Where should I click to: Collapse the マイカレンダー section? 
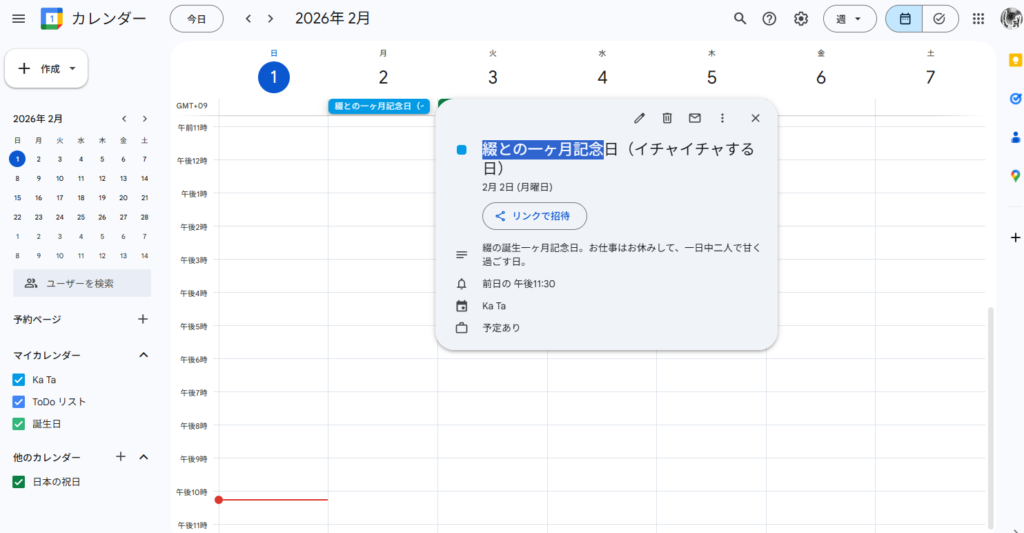[x=143, y=355]
